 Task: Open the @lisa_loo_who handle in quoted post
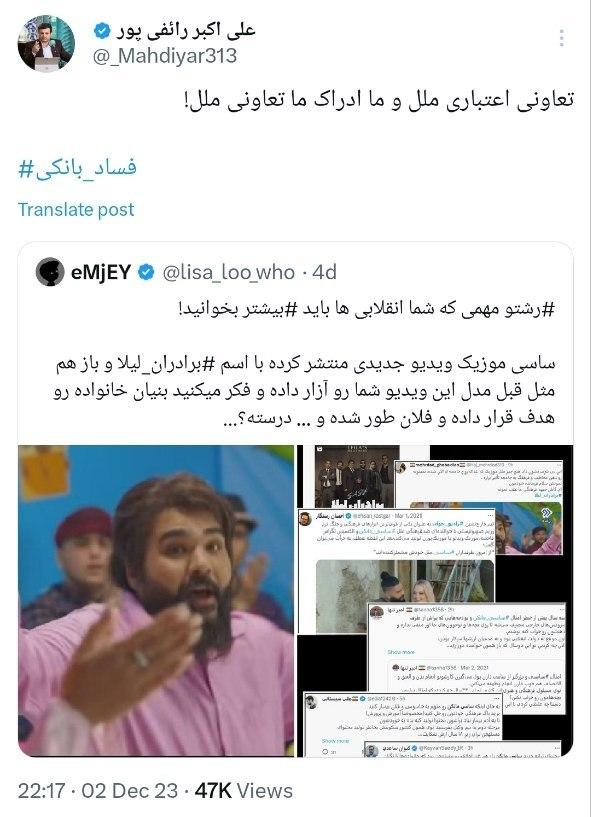coord(229,273)
